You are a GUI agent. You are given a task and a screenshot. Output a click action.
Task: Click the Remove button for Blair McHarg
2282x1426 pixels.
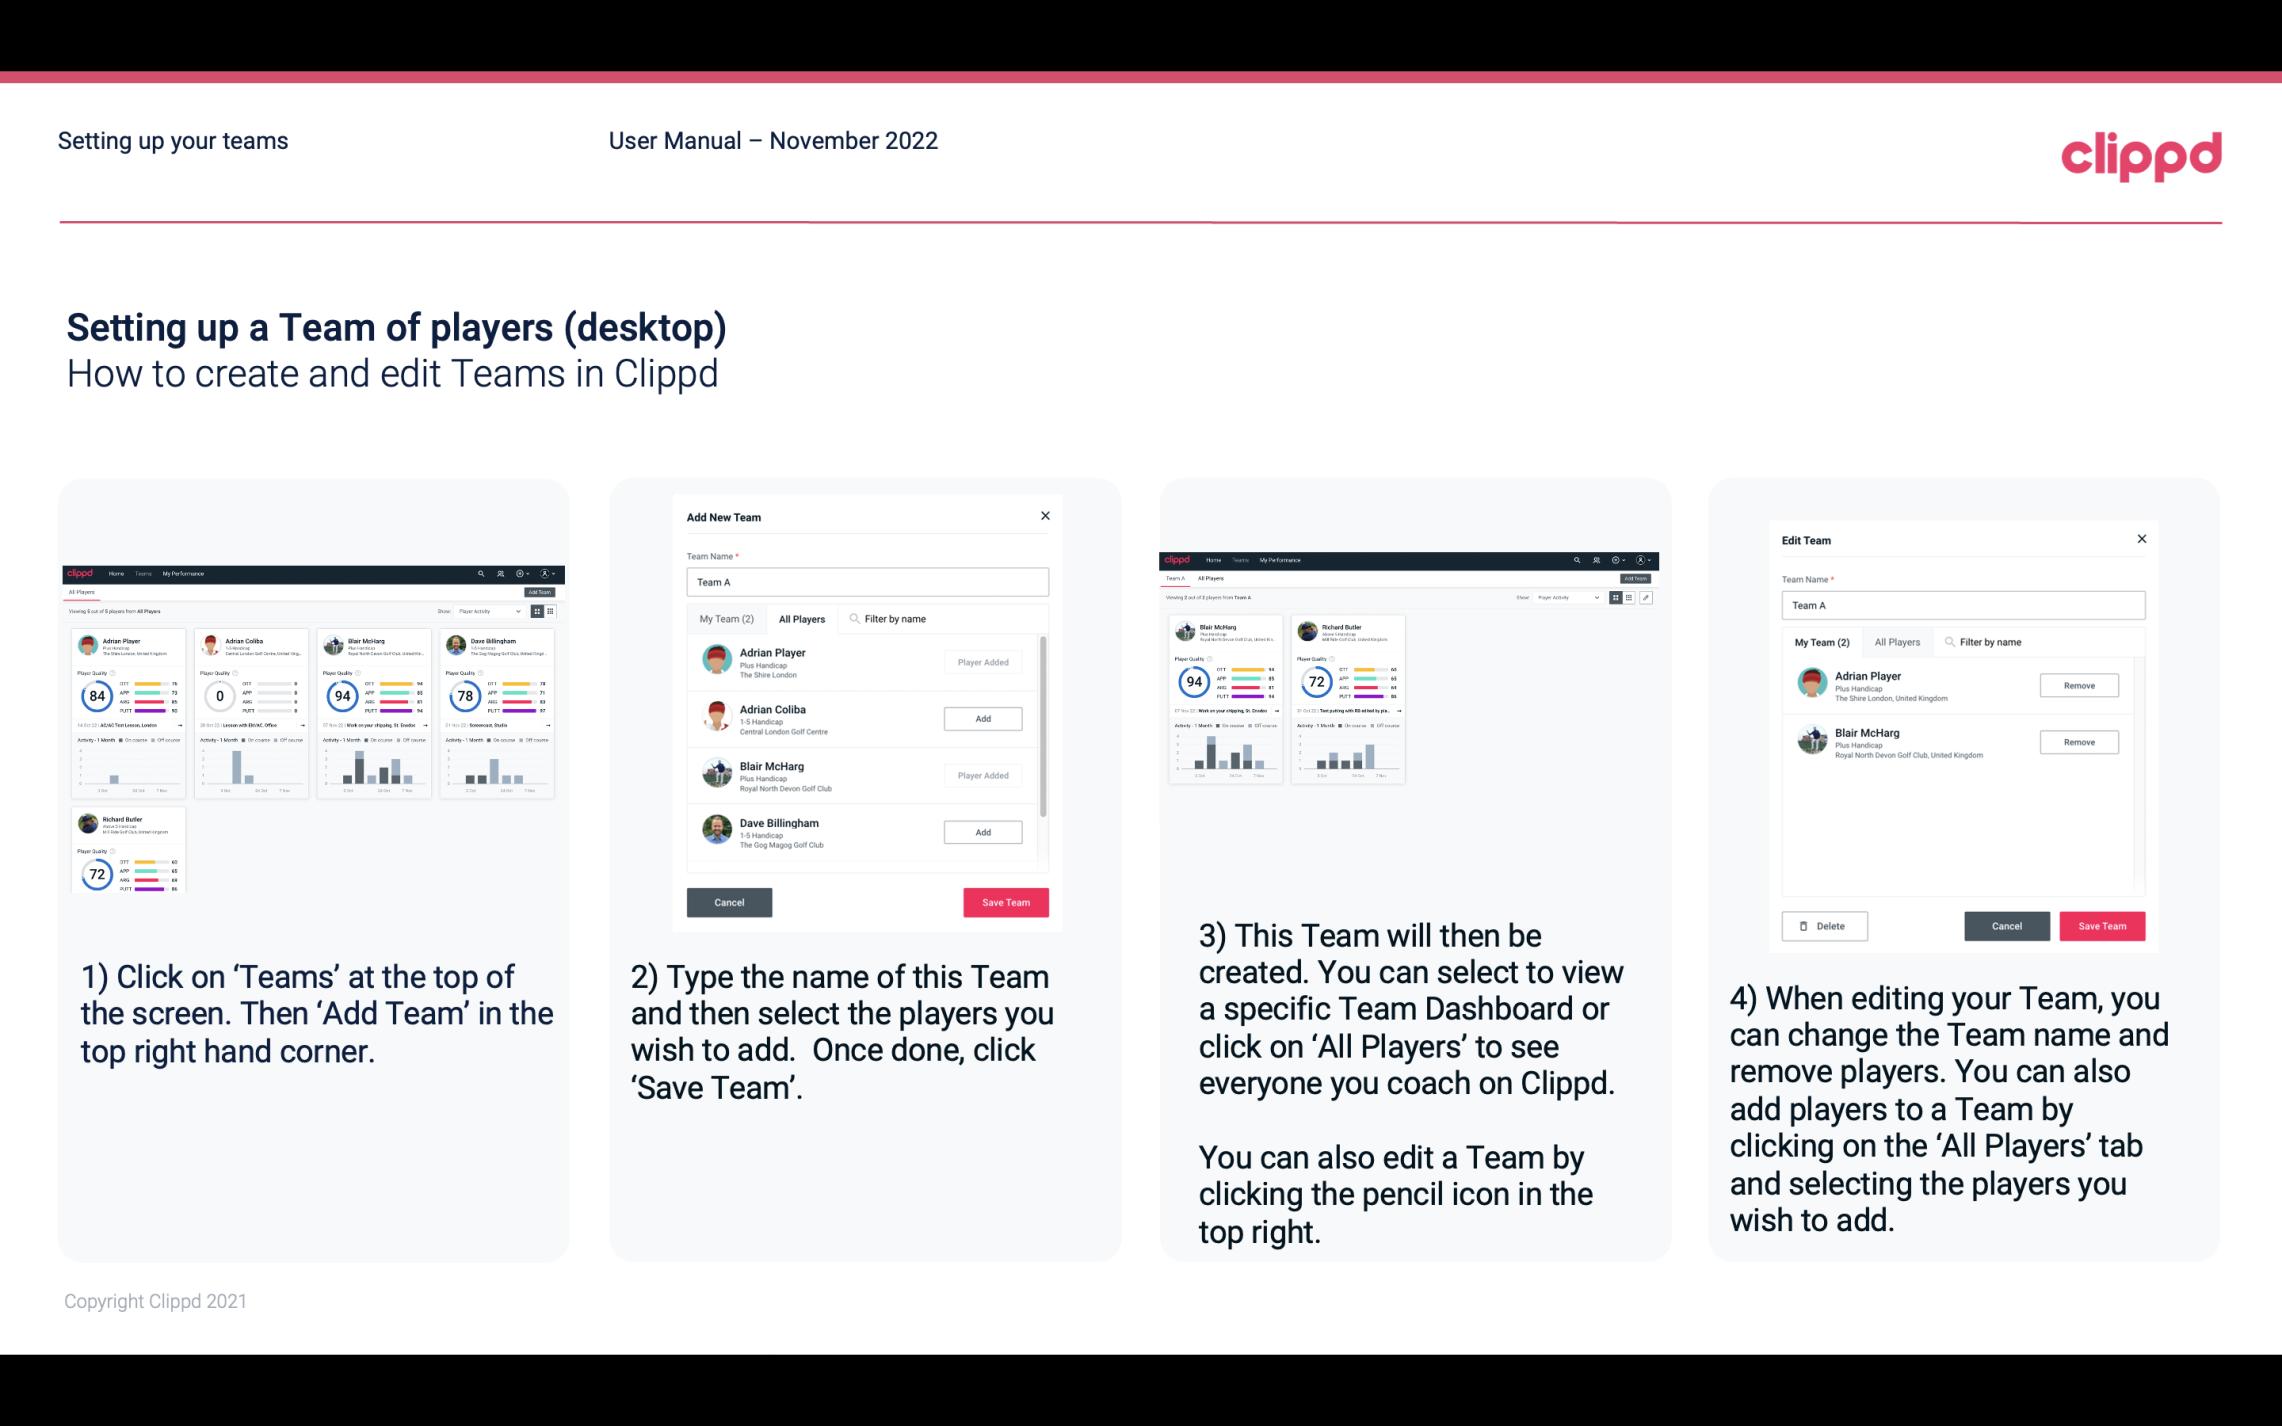coord(2080,743)
